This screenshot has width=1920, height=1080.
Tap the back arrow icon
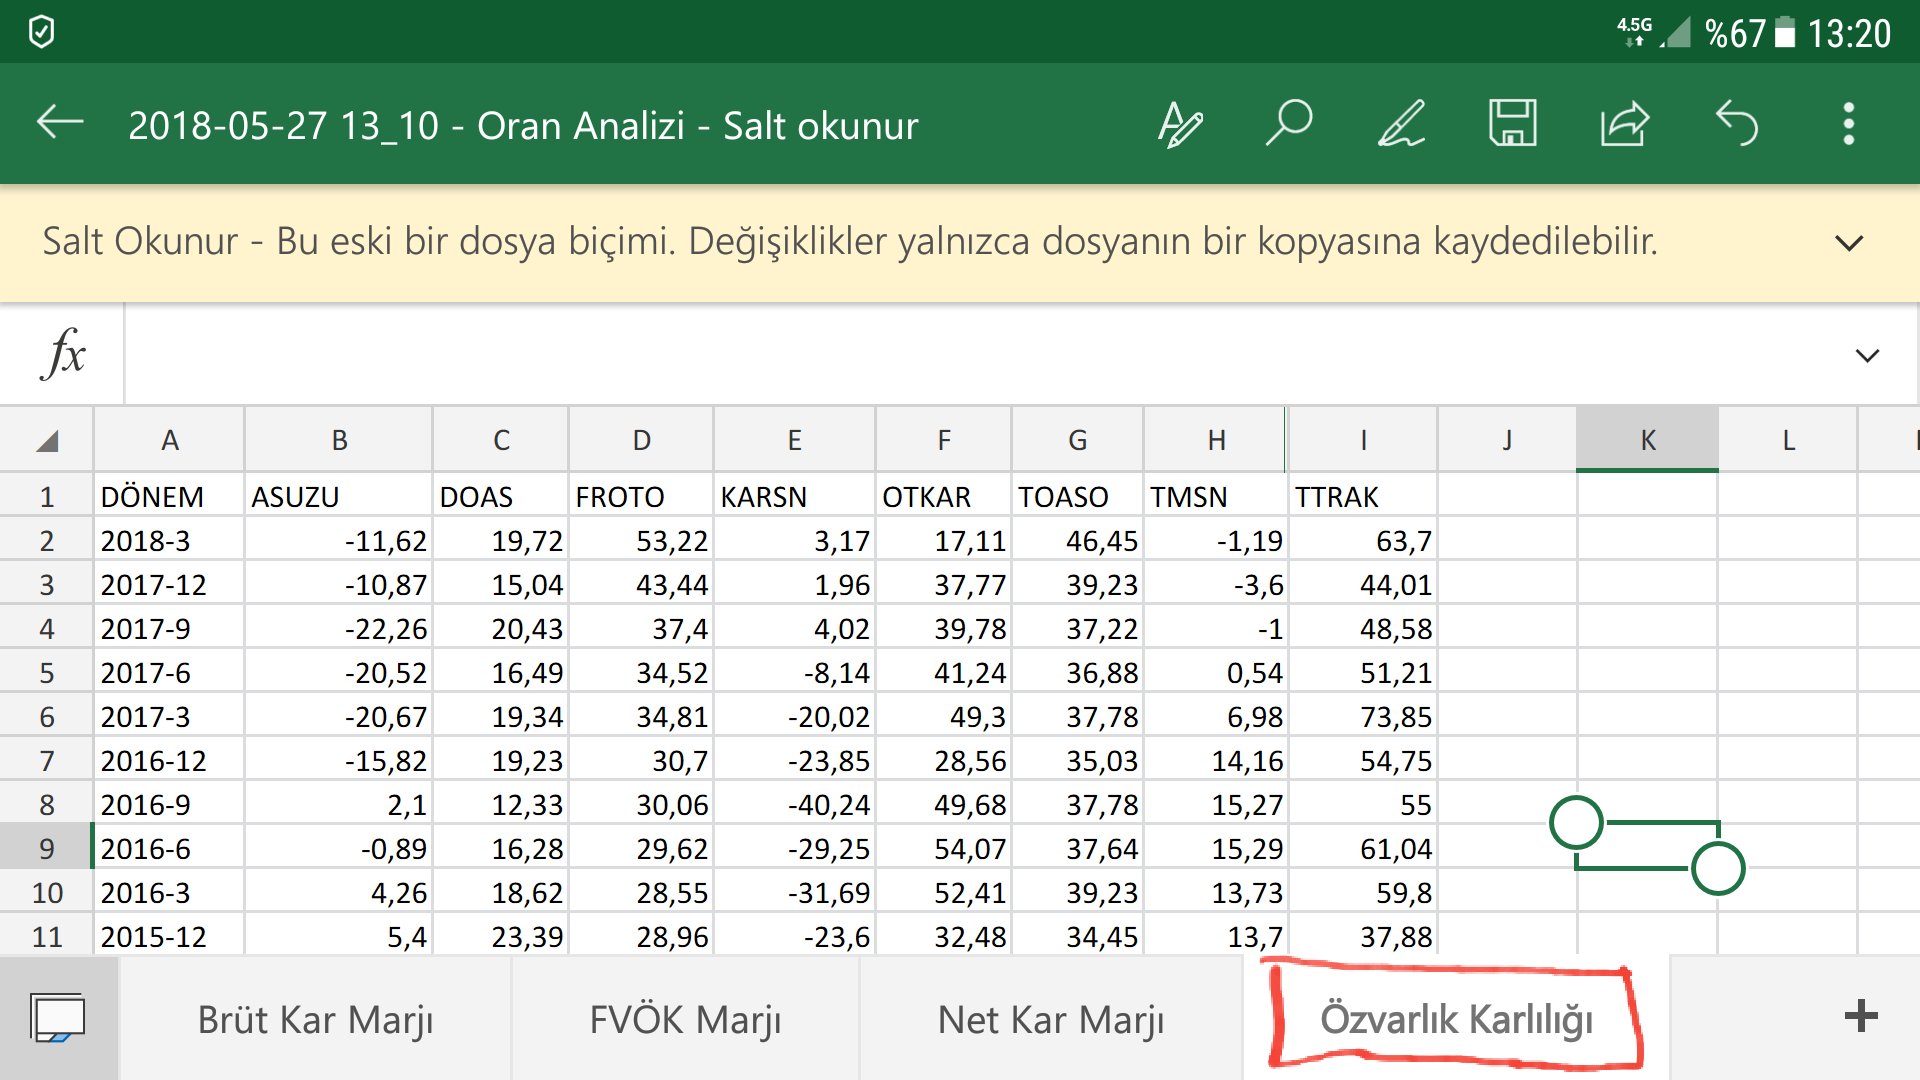click(60, 124)
